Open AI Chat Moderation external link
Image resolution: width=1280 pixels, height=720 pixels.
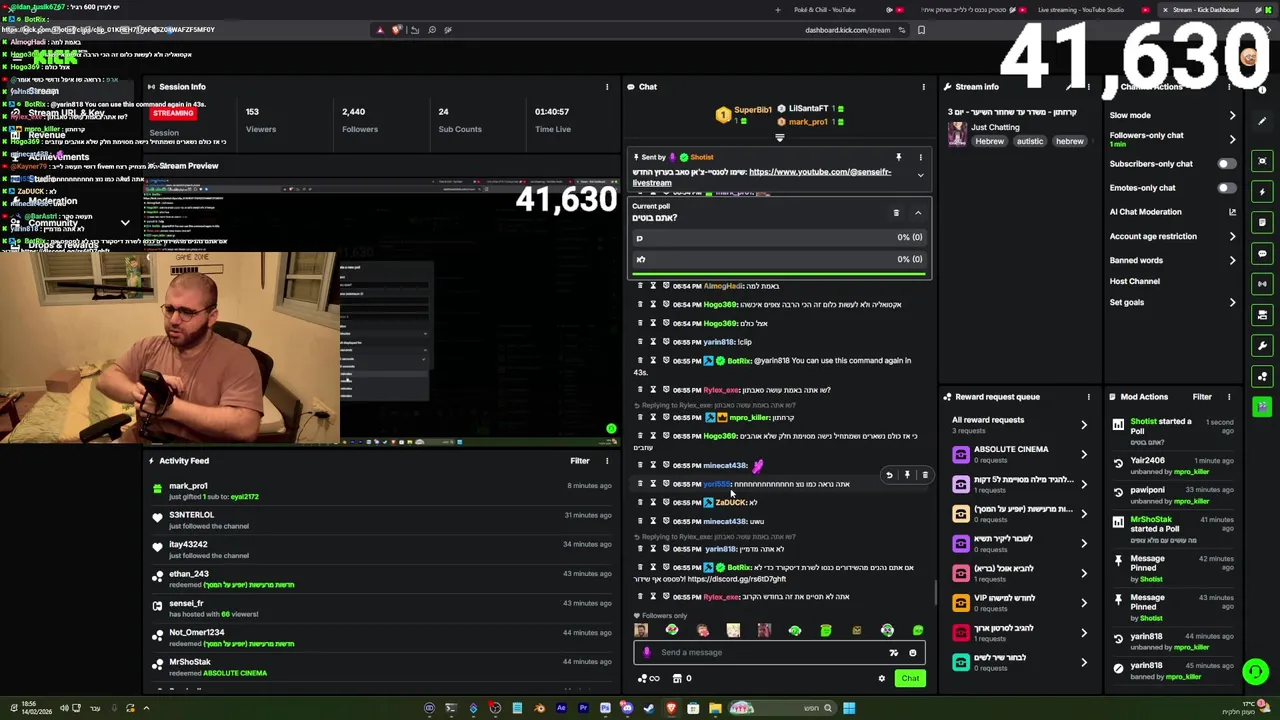click(x=1232, y=212)
